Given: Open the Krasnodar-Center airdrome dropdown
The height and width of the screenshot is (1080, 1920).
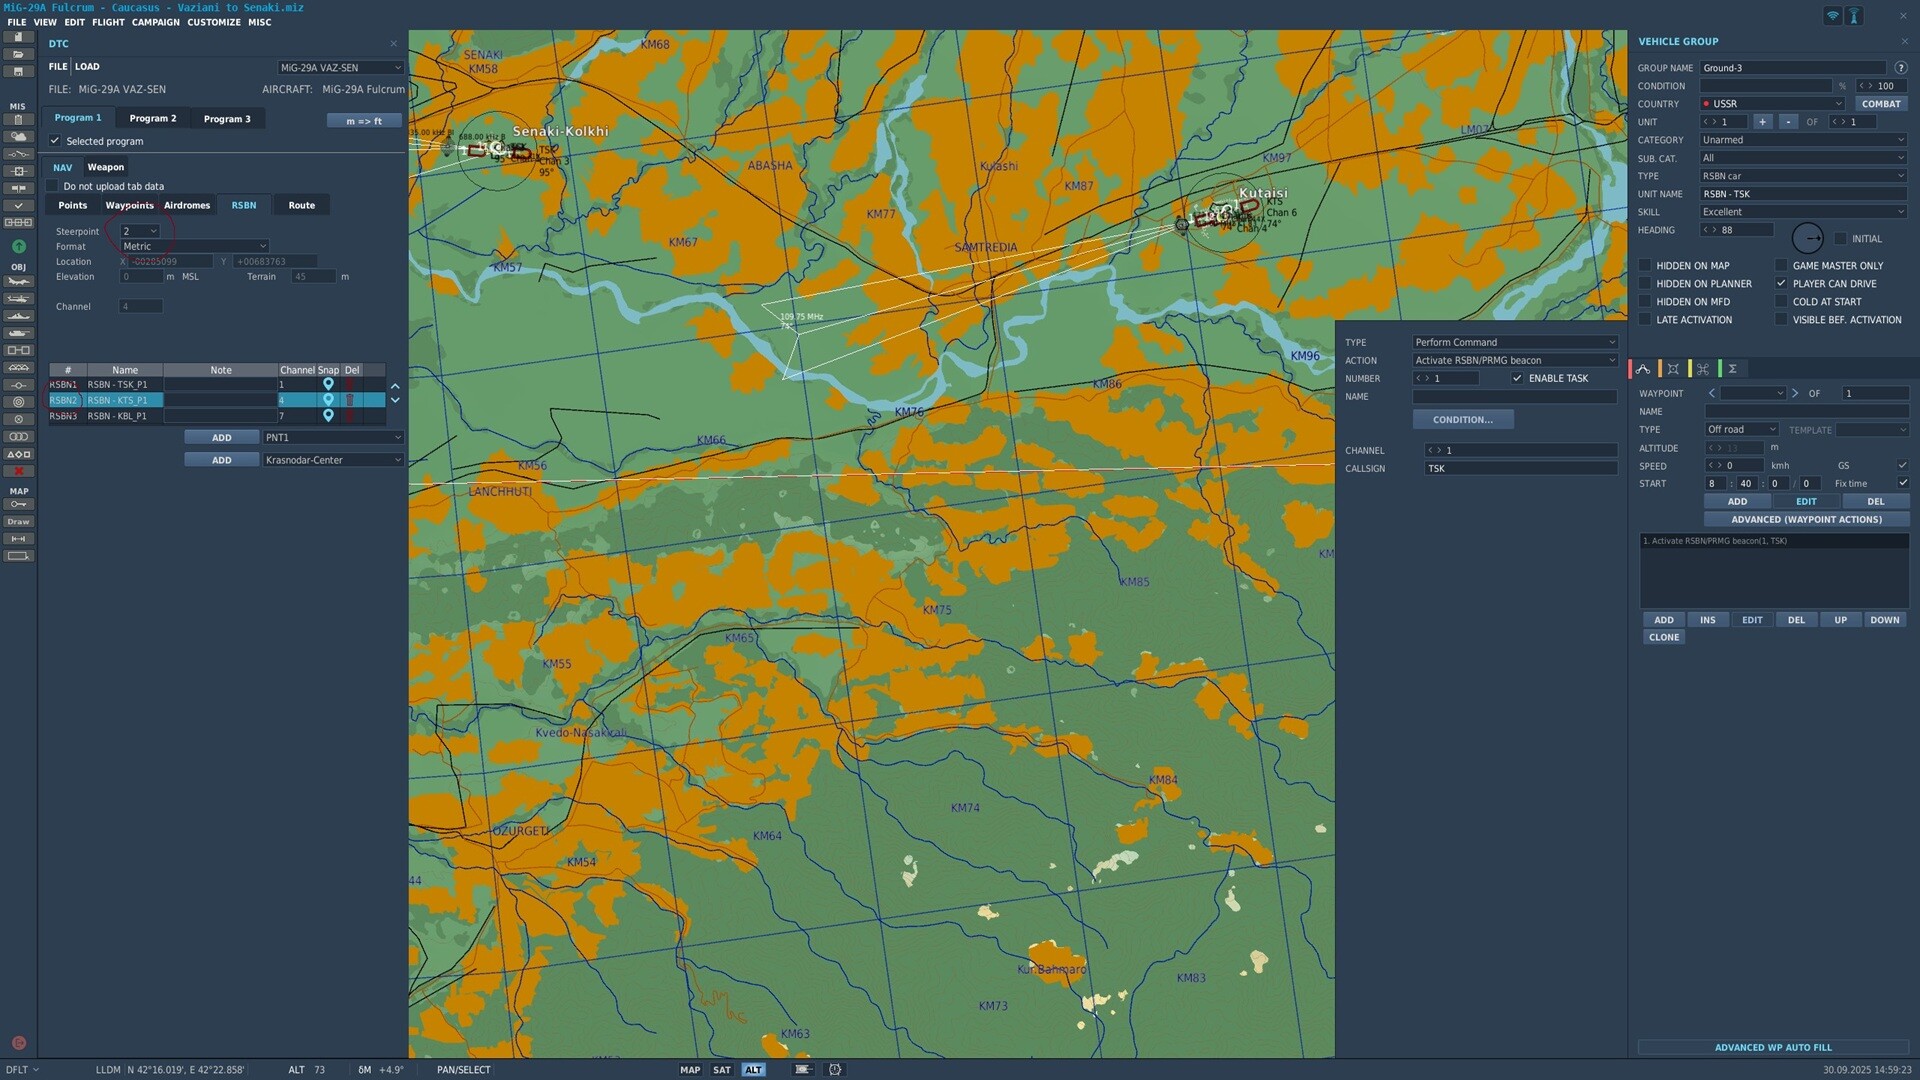Looking at the screenshot, I should [333, 460].
